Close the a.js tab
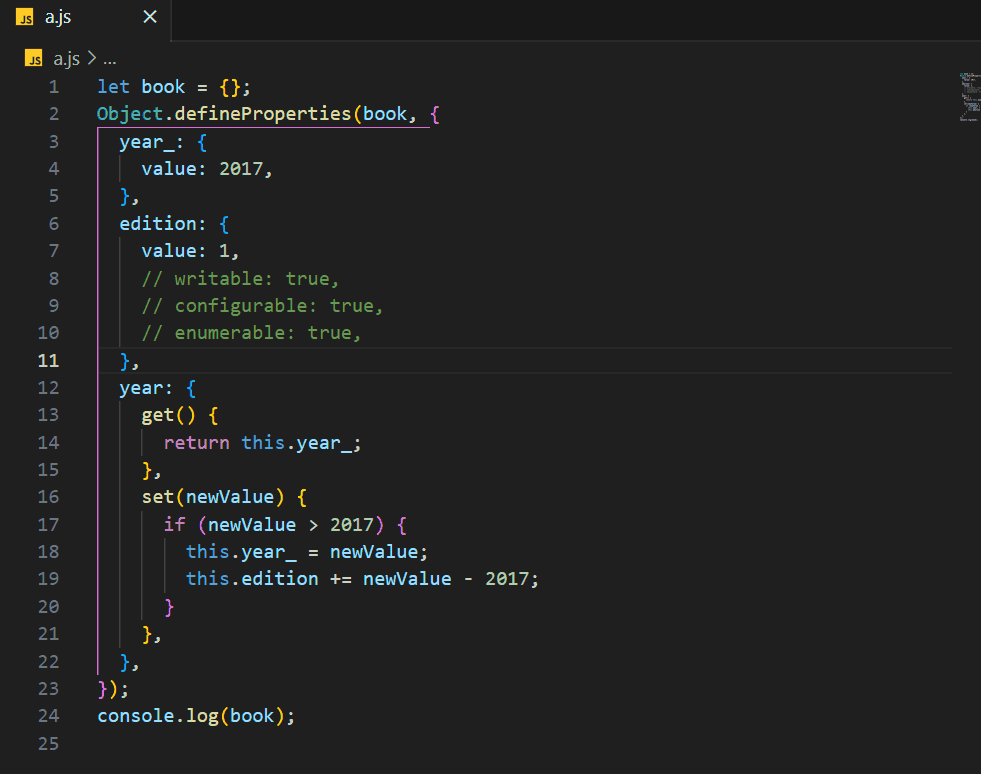The width and height of the screenshot is (981, 774). point(150,17)
